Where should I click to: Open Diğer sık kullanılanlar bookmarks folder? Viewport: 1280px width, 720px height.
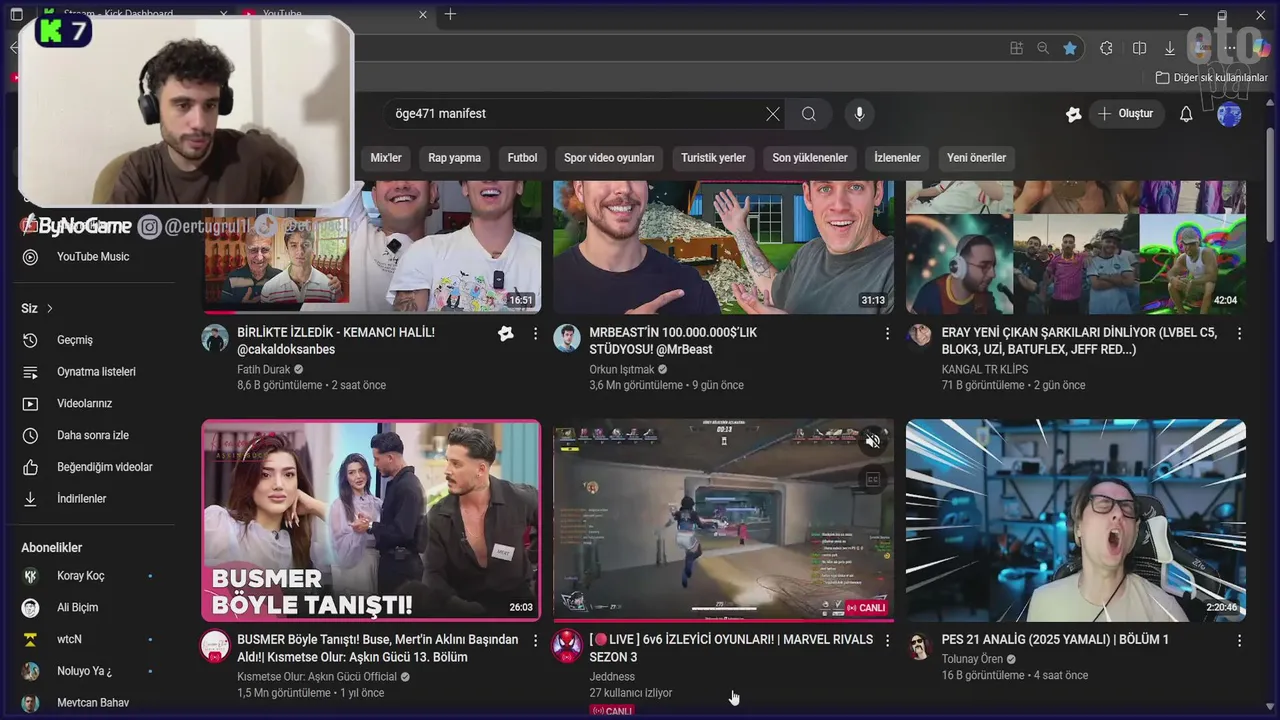1211,78
